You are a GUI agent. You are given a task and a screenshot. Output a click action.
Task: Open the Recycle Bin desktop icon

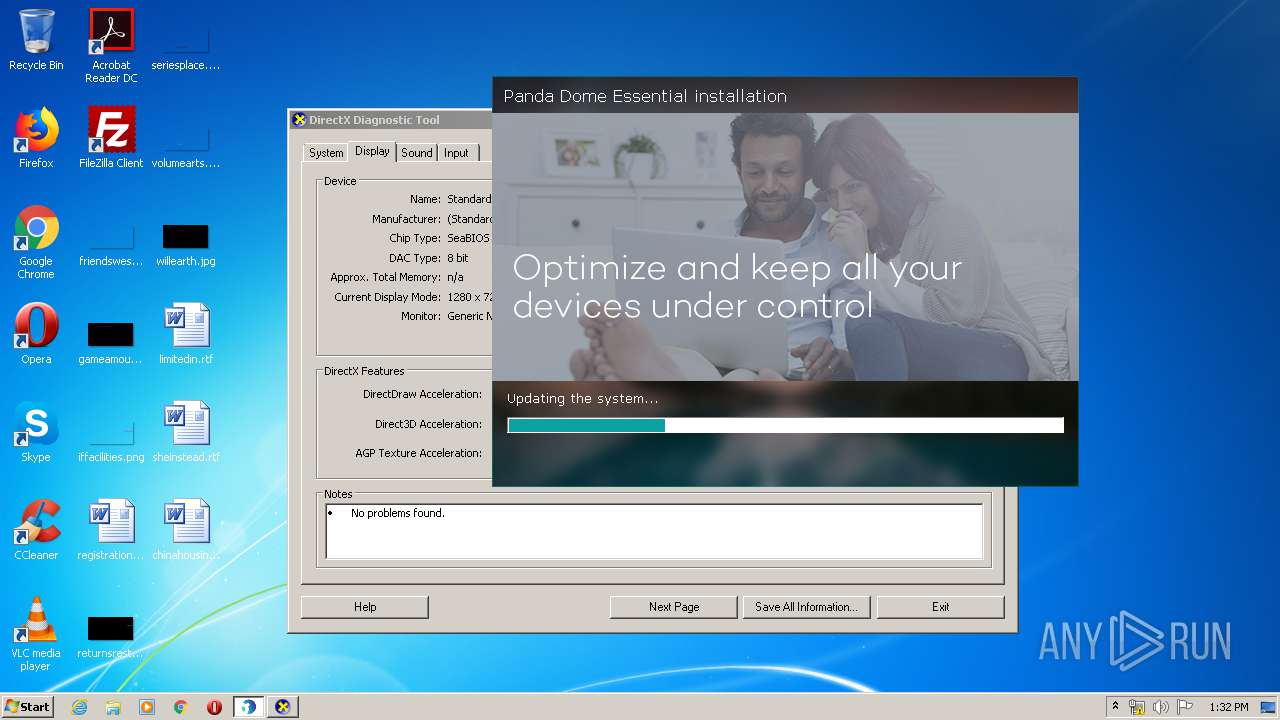[36, 40]
